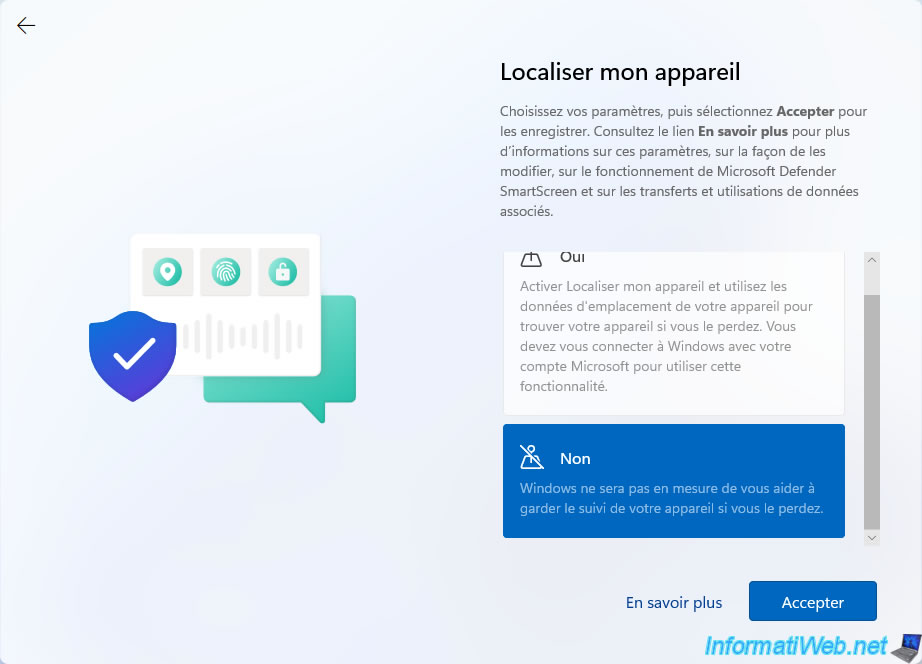This screenshot has width=922, height=664.
Task: Click the scrollbar down arrow
Action: (871, 538)
